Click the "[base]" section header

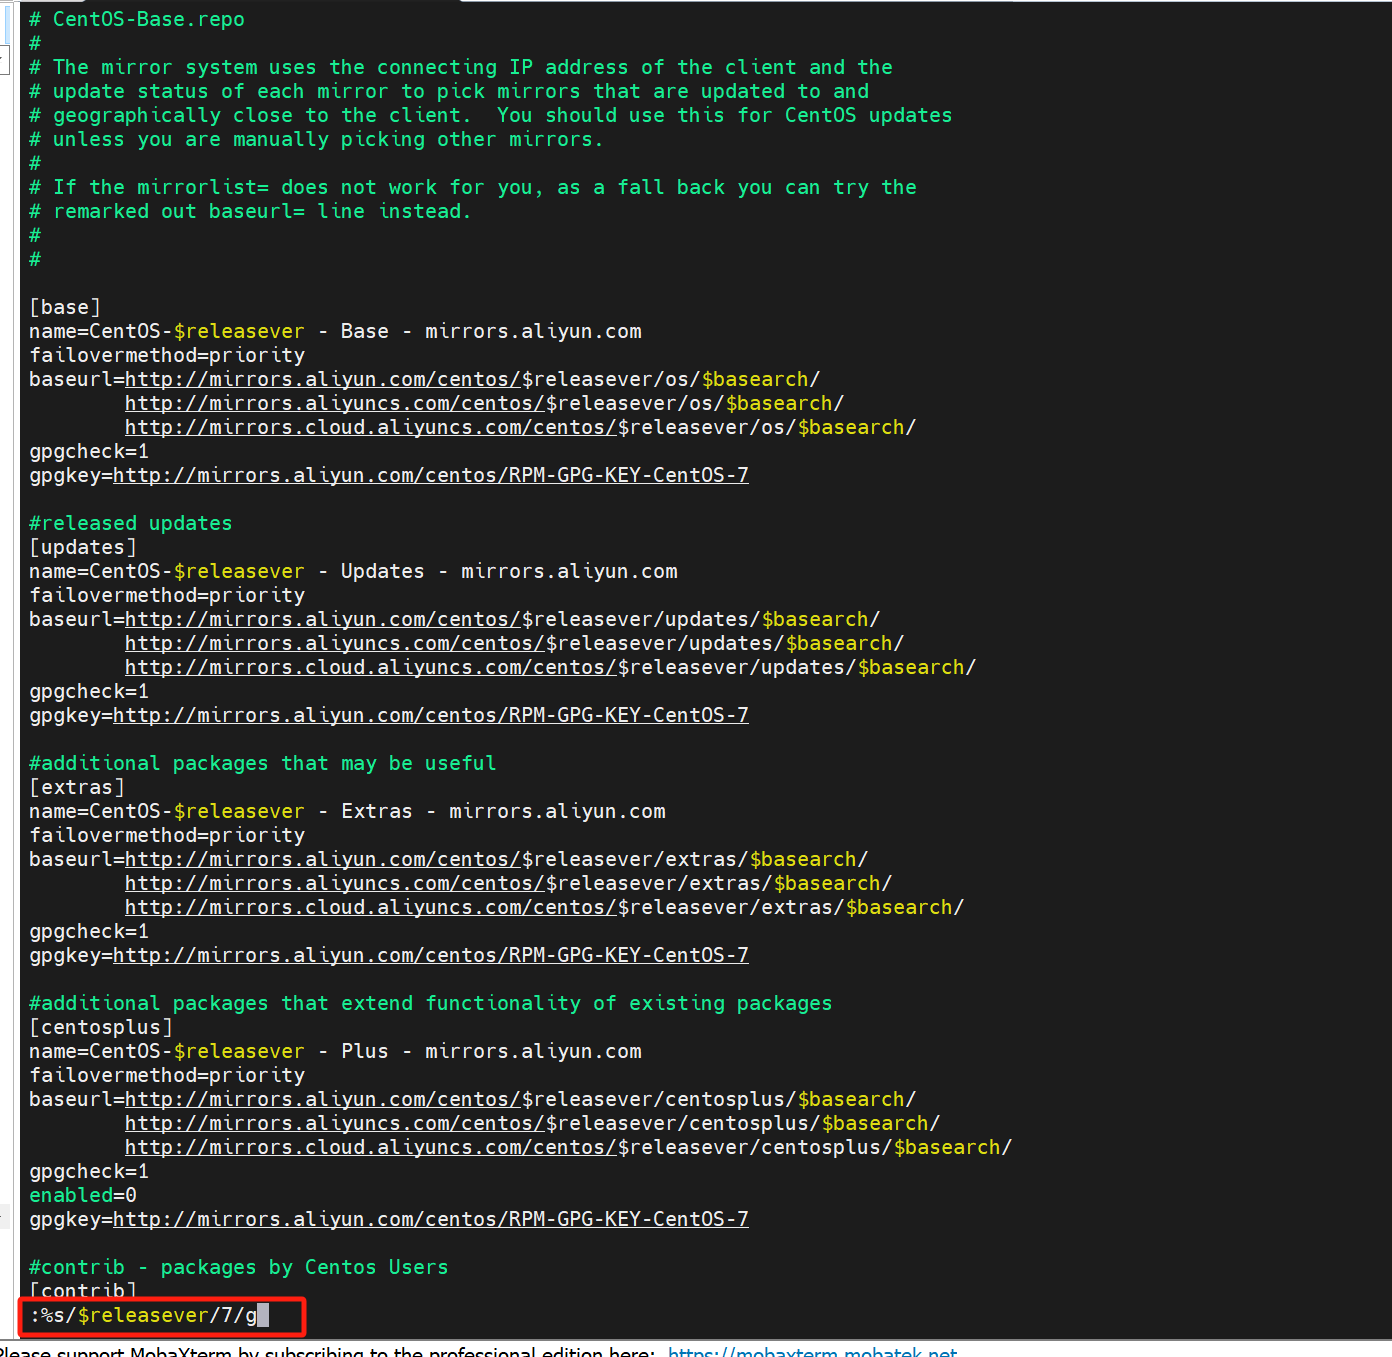click(65, 307)
